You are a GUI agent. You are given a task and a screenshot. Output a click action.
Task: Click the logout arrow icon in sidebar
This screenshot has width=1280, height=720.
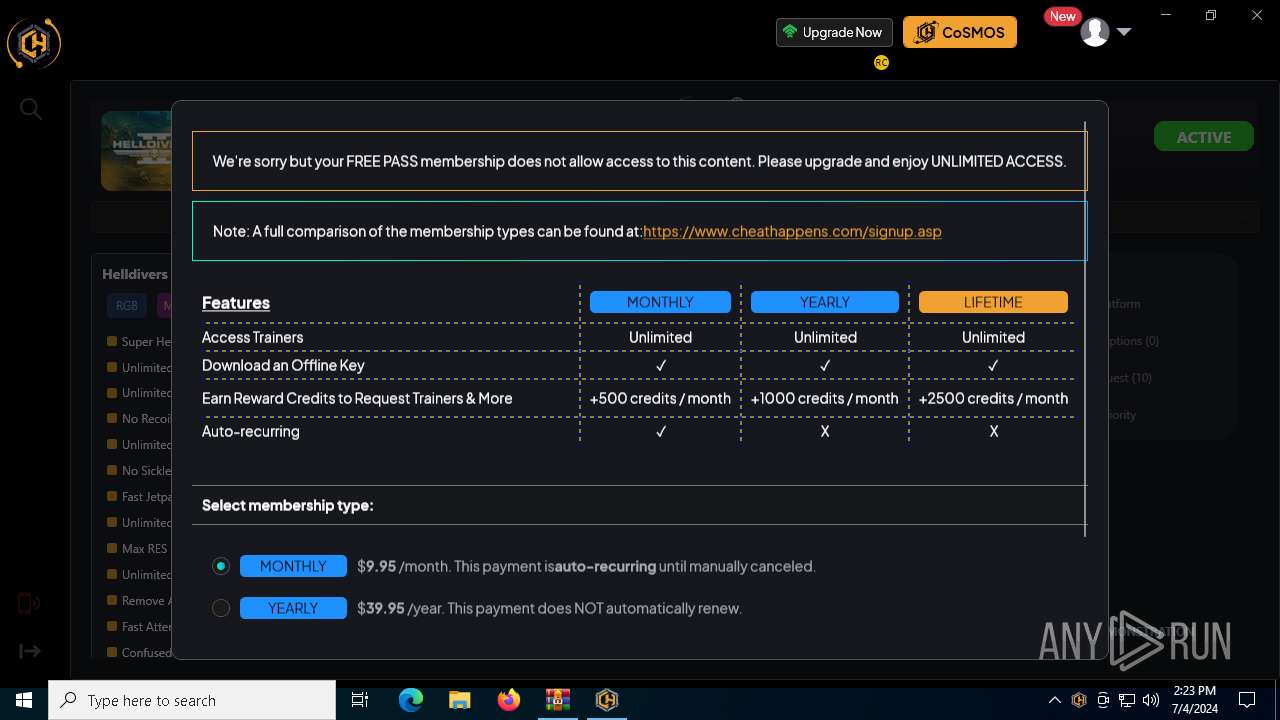pos(30,651)
